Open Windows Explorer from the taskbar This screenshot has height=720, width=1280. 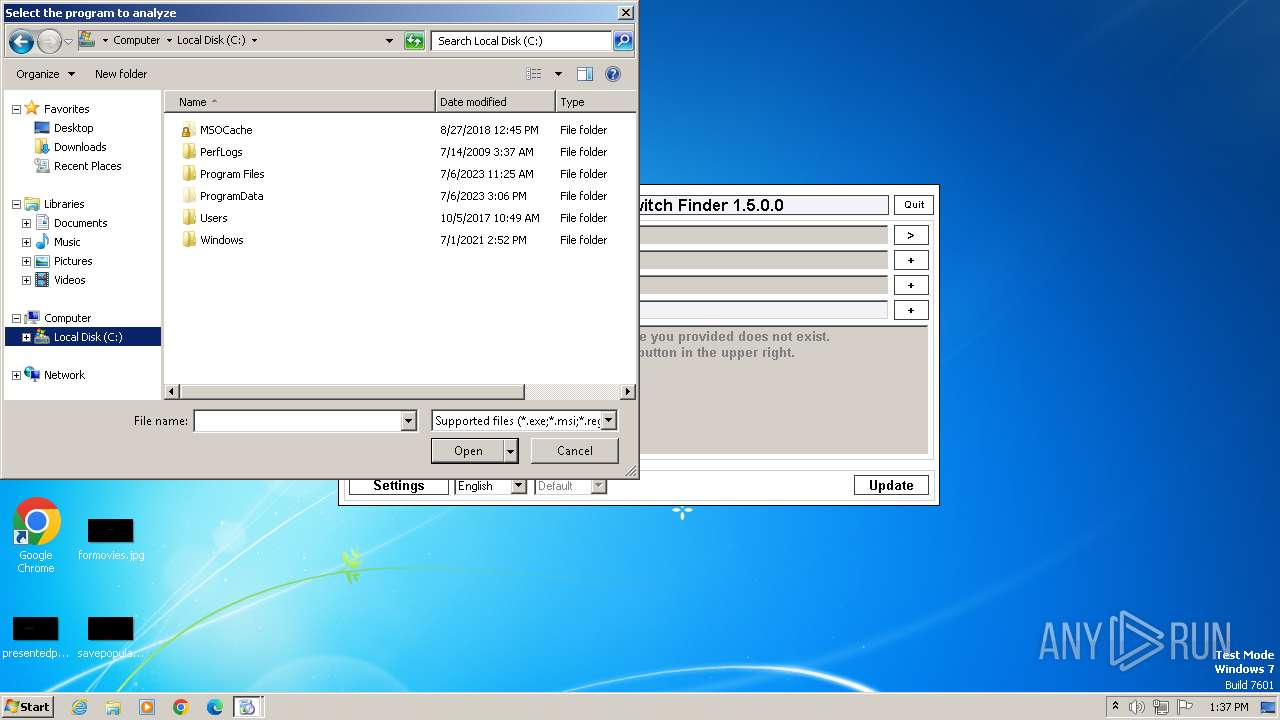(113, 707)
